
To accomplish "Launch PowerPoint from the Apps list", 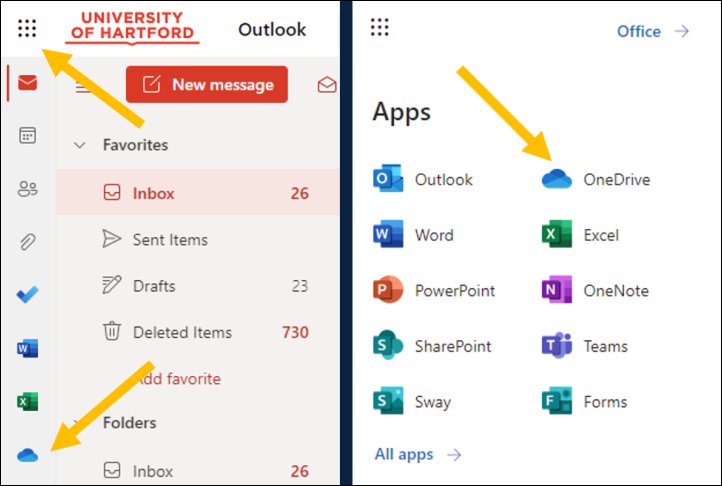I will [x=434, y=290].
